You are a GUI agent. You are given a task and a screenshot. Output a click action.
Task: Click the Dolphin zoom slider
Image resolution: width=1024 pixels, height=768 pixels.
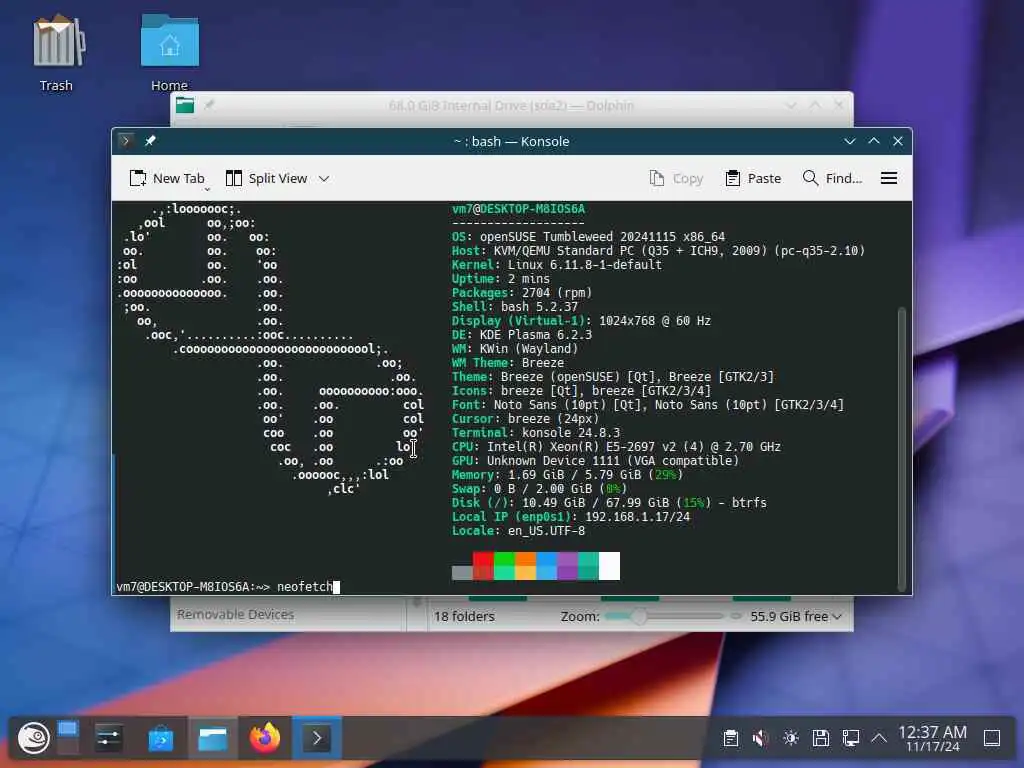point(665,616)
